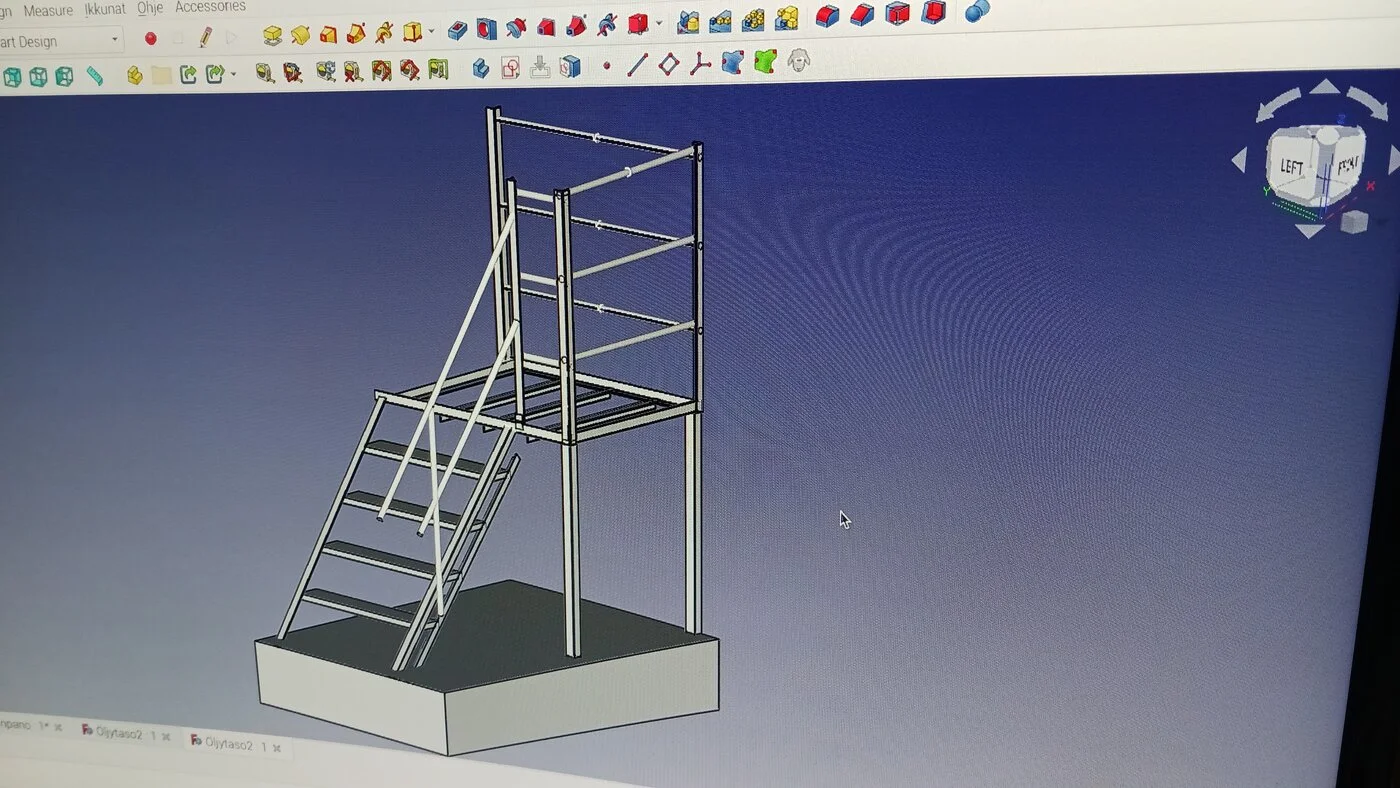Expand the subtractive primitive dropdown arrow
Image resolution: width=1400 pixels, height=788 pixels.
click(658, 23)
